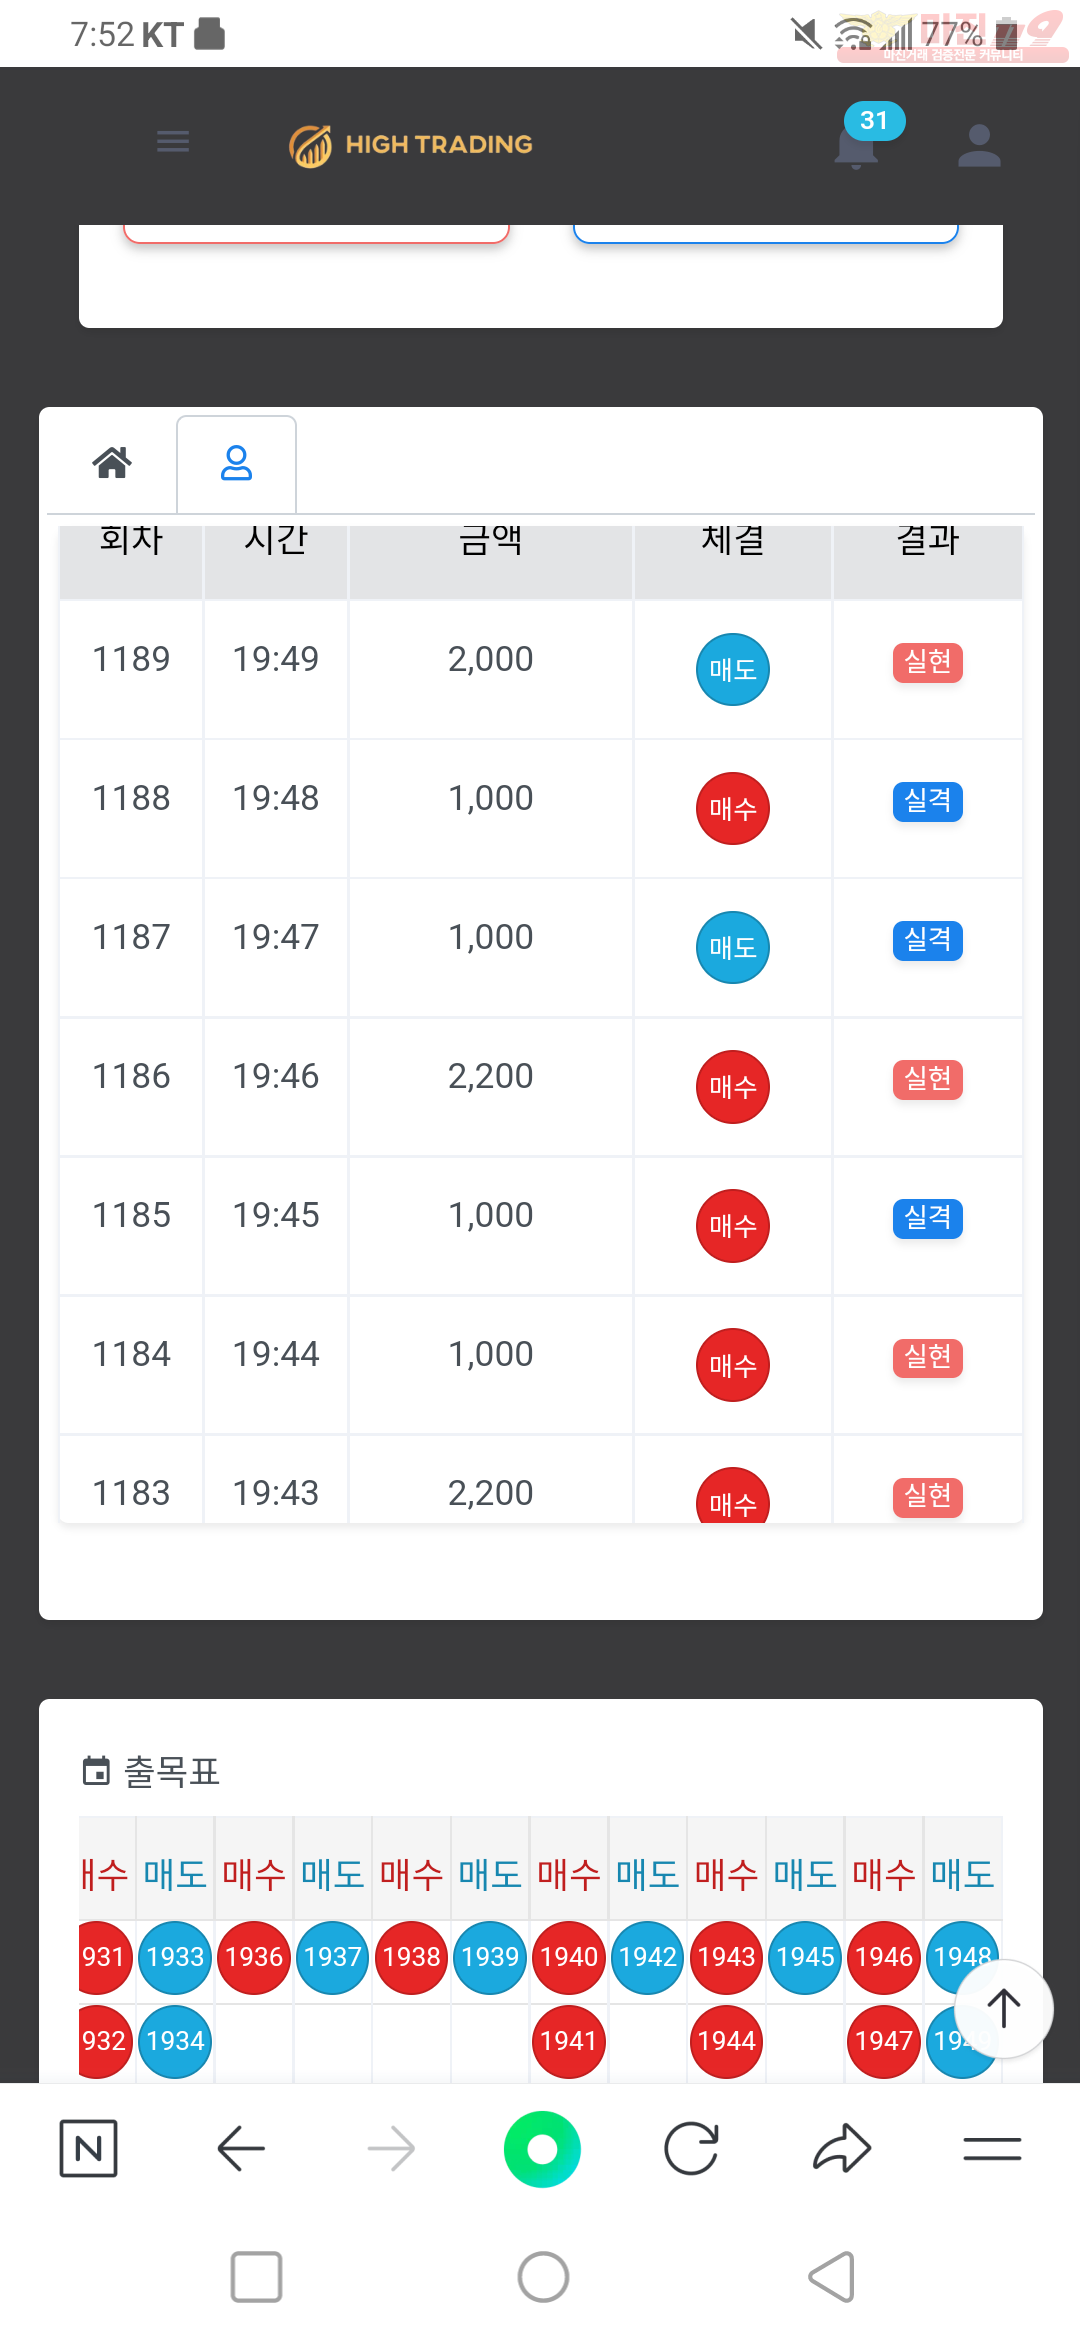The width and height of the screenshot is (1080, 2340).
Task: Select round 1944 circle in 출목표
Action: point(727,2041)
